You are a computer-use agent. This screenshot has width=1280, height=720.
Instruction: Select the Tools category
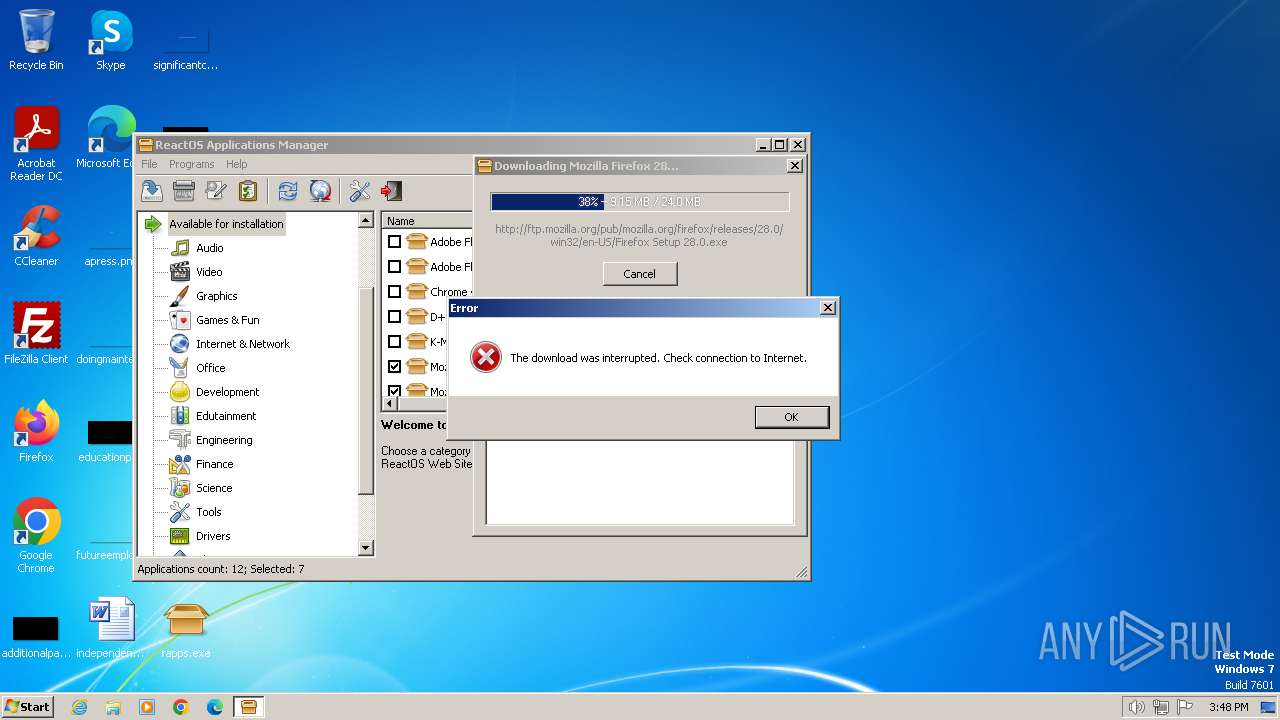[209, 512]
